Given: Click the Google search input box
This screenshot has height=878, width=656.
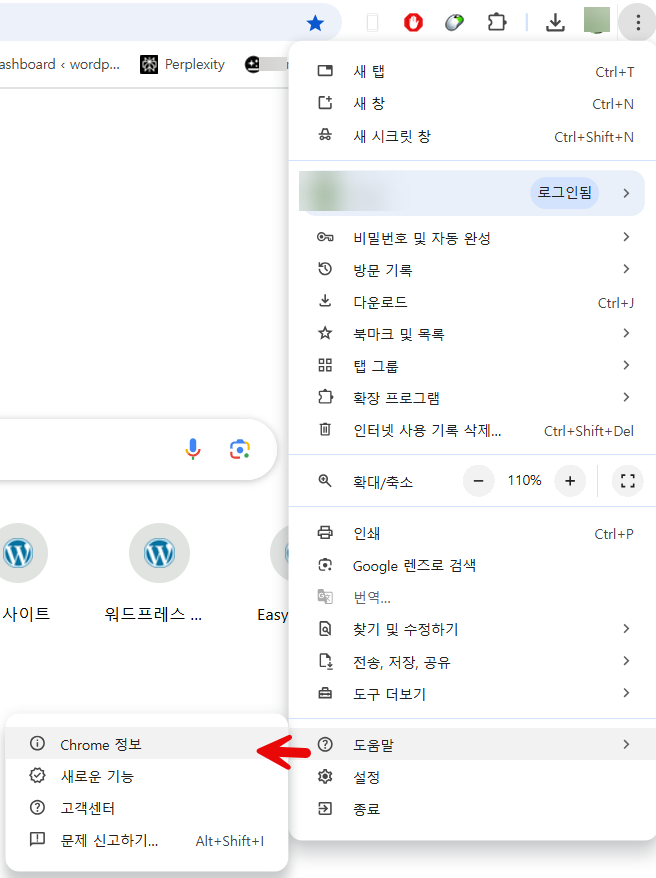Looking at the screenshot, I should [137, 449].
